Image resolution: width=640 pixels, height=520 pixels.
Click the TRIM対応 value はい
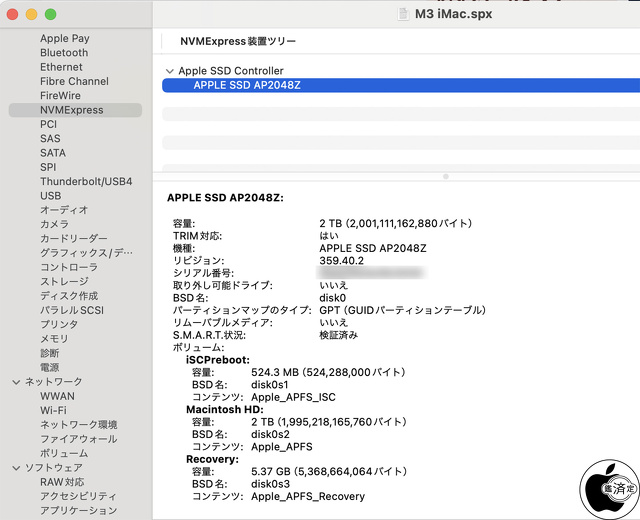329,236
